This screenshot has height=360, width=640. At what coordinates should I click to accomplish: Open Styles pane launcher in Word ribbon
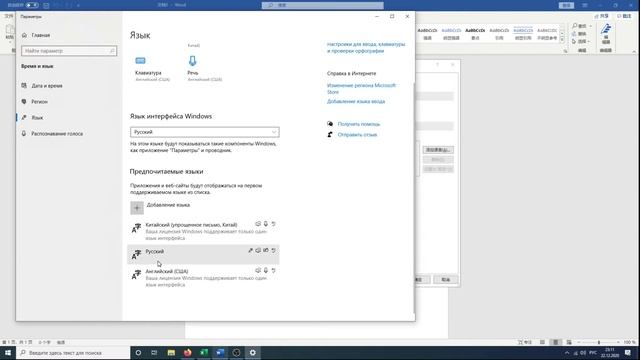[565, 51]
